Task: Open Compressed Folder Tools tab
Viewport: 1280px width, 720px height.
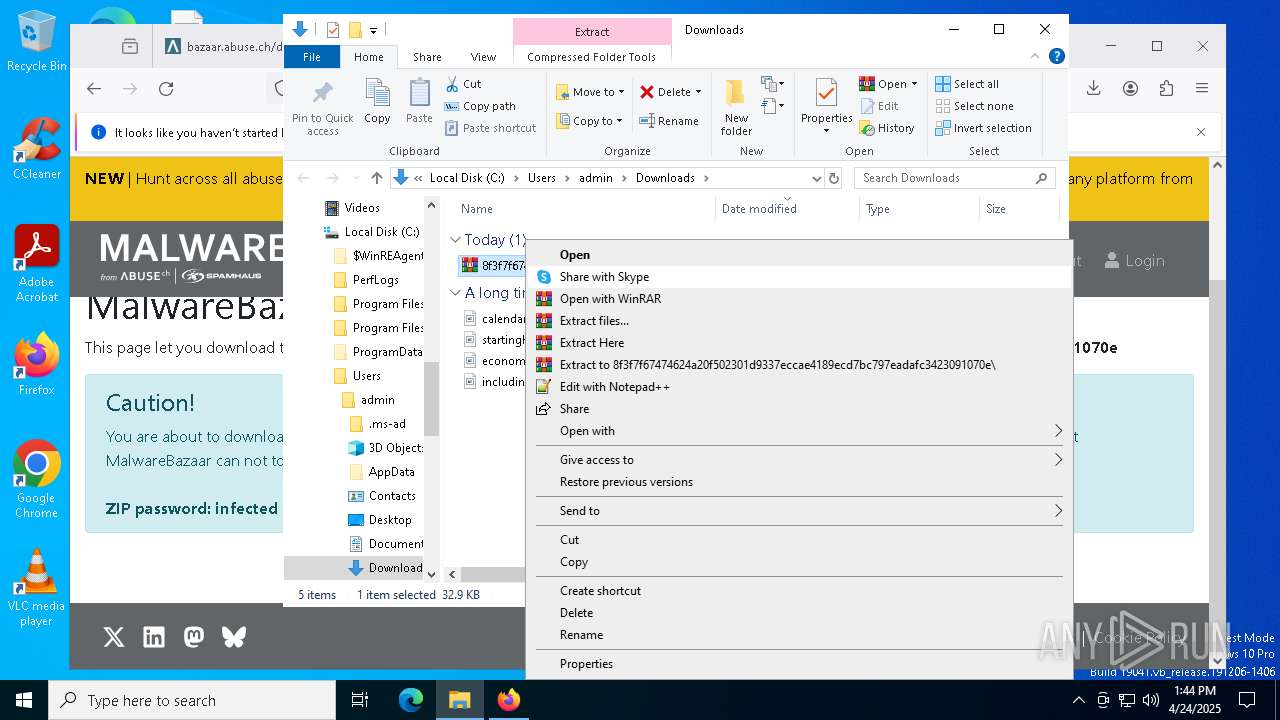Action: pos(591,57)
